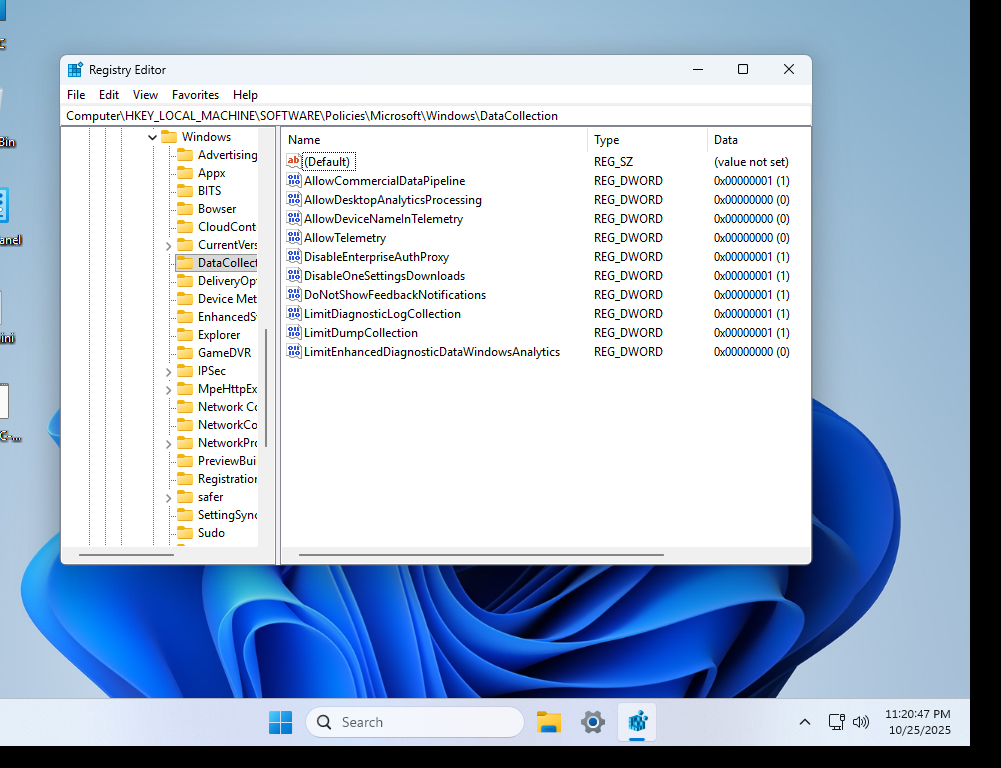The image size is (1001, 768).
Task: Expand the IPSec key
Action: click(168, 371)
